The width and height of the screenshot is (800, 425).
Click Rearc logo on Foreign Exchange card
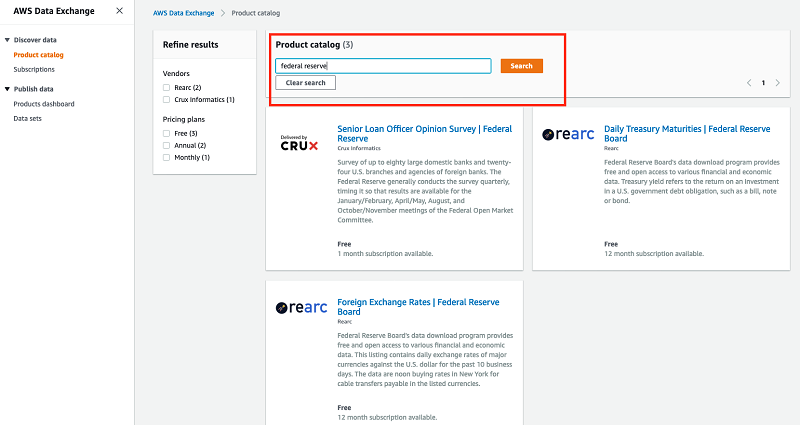(301, 308)
